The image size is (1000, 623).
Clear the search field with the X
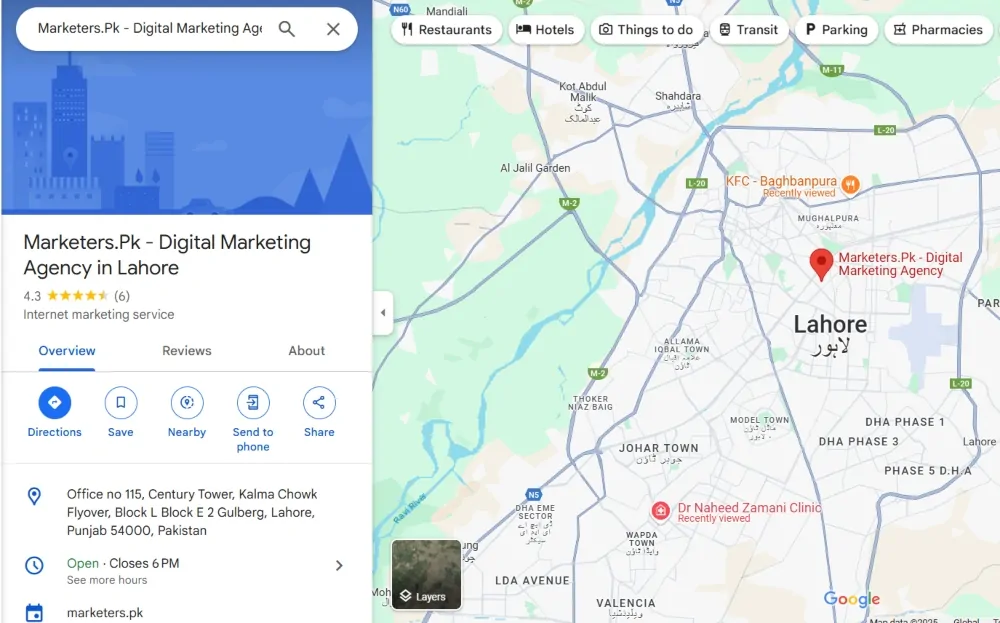(x=333, y=30)
